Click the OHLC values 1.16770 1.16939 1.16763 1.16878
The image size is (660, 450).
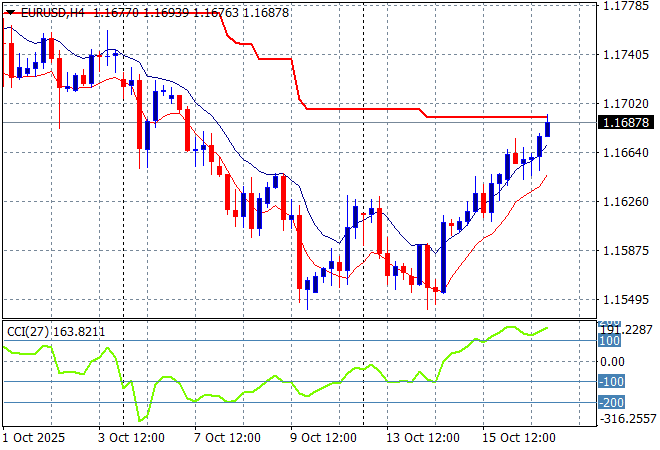[x=191, y=13]
